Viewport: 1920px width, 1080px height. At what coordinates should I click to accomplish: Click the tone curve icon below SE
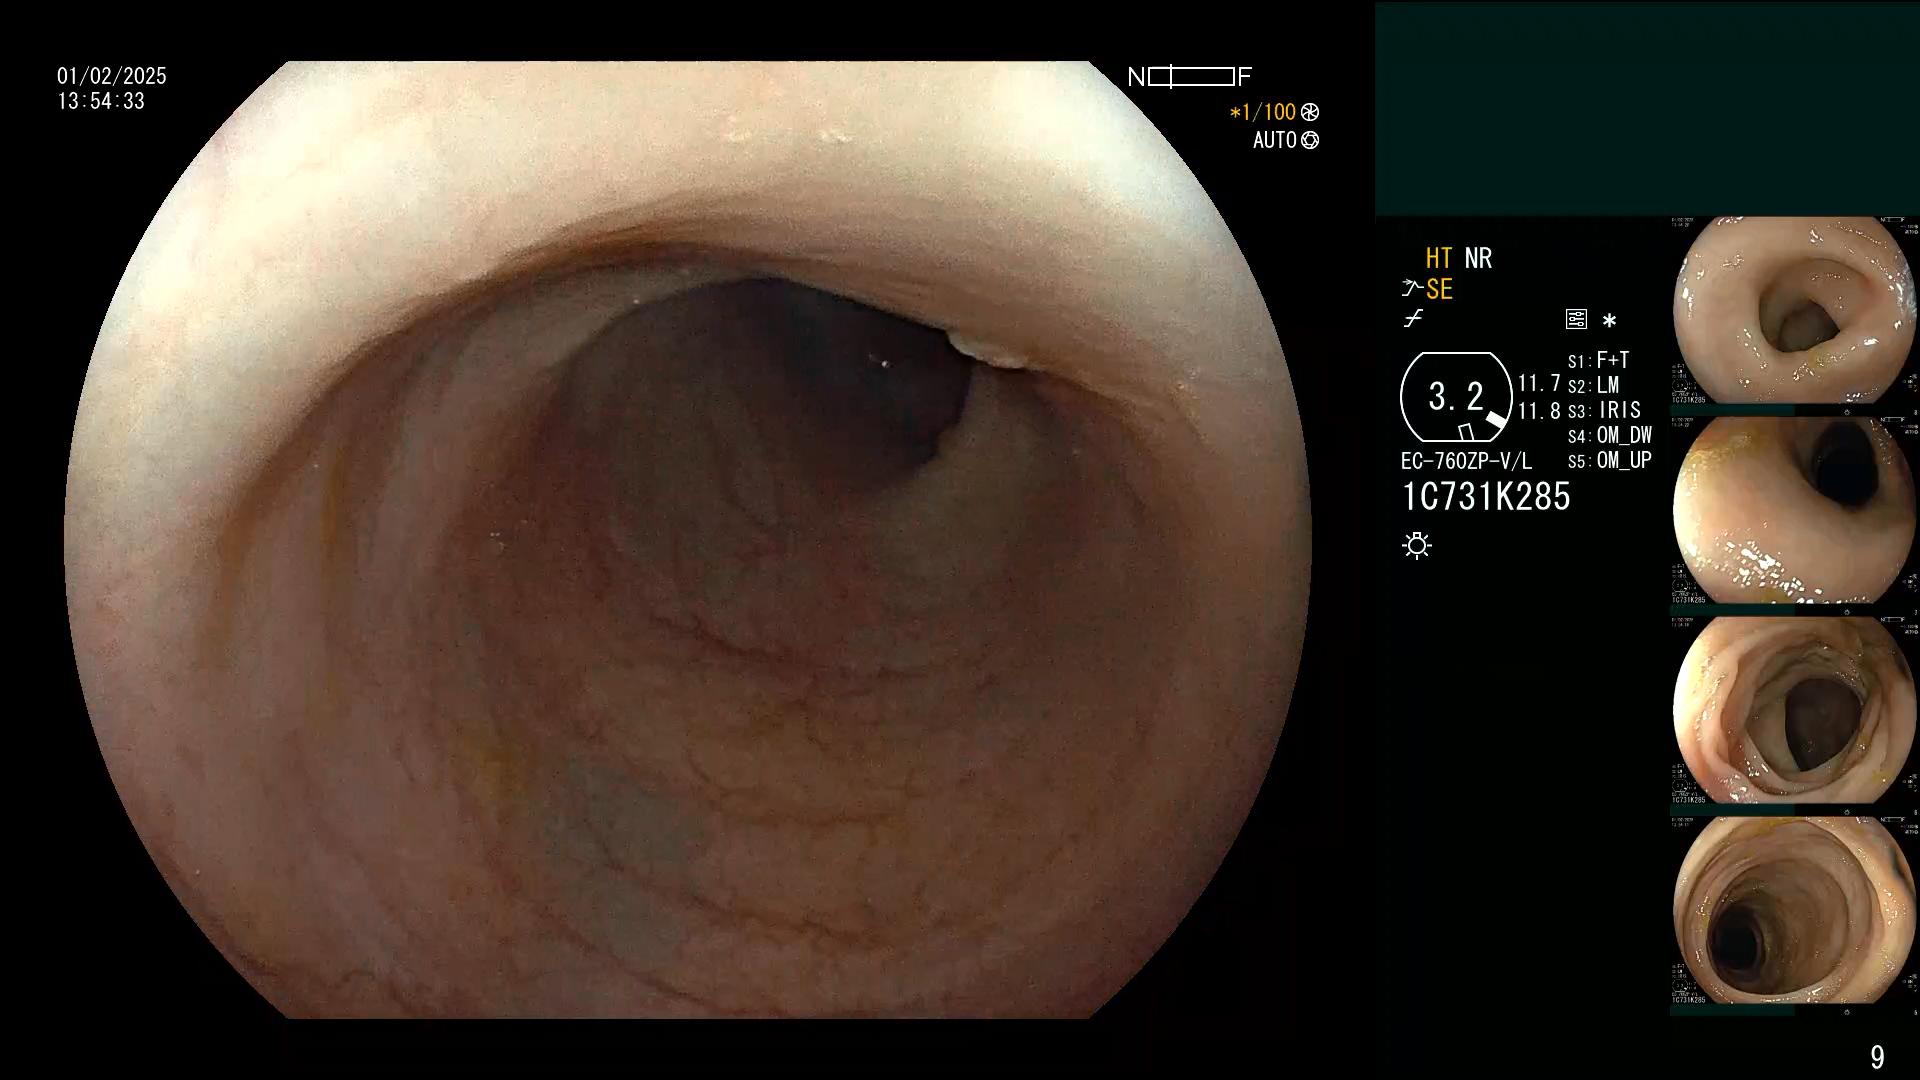(x=1413, y=319)
